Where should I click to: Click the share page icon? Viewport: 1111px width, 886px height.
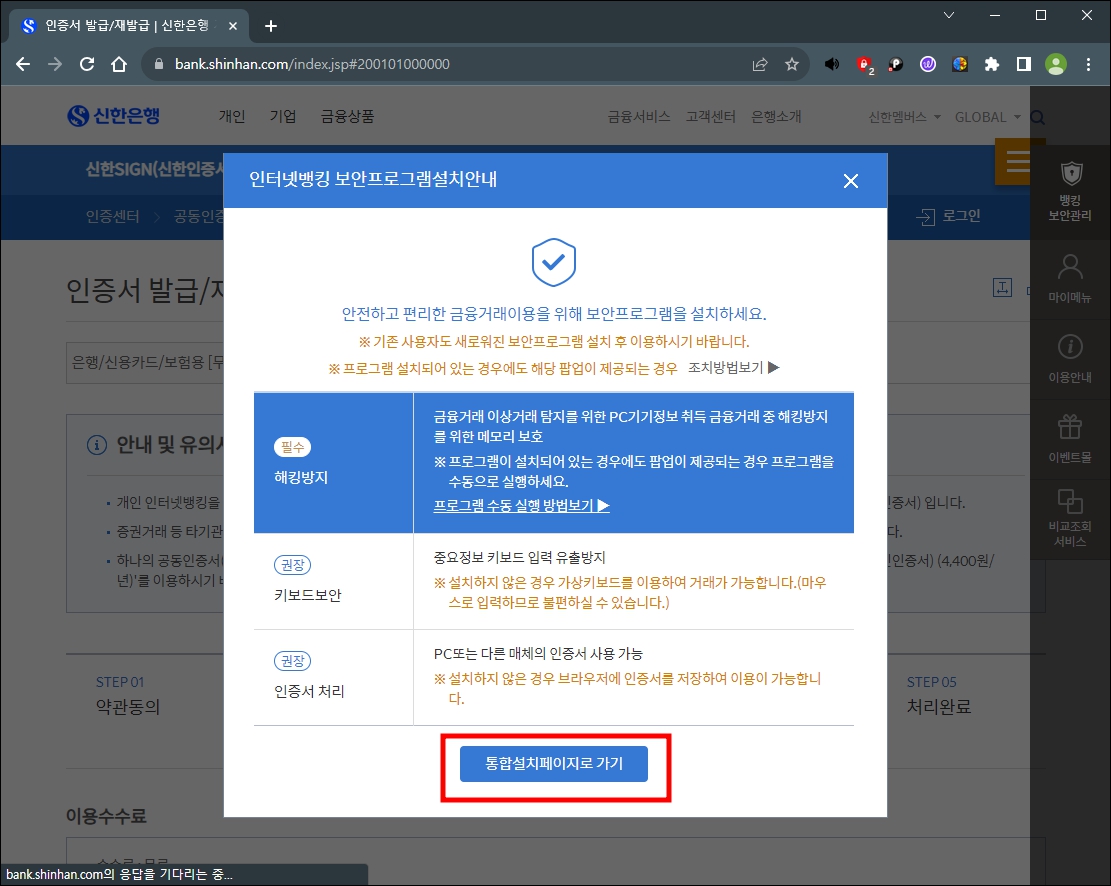coord(760,65)
